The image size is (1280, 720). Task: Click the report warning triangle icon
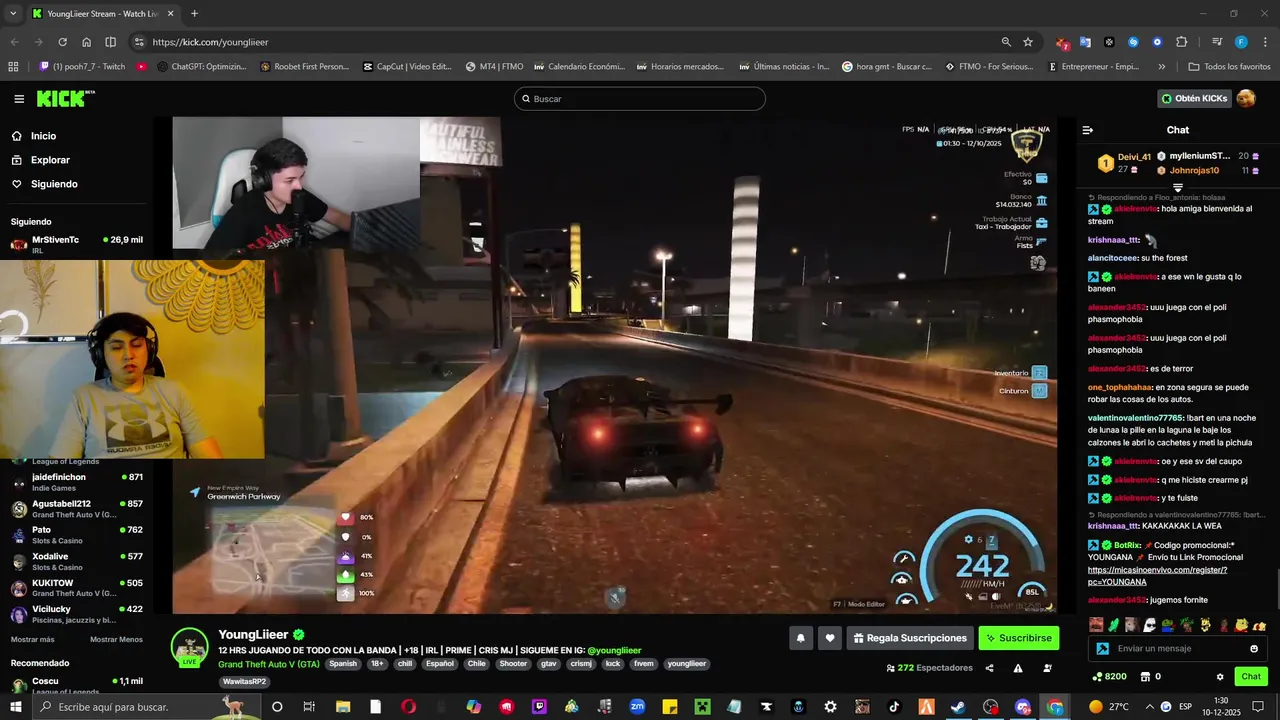[x=1018, y=668]
